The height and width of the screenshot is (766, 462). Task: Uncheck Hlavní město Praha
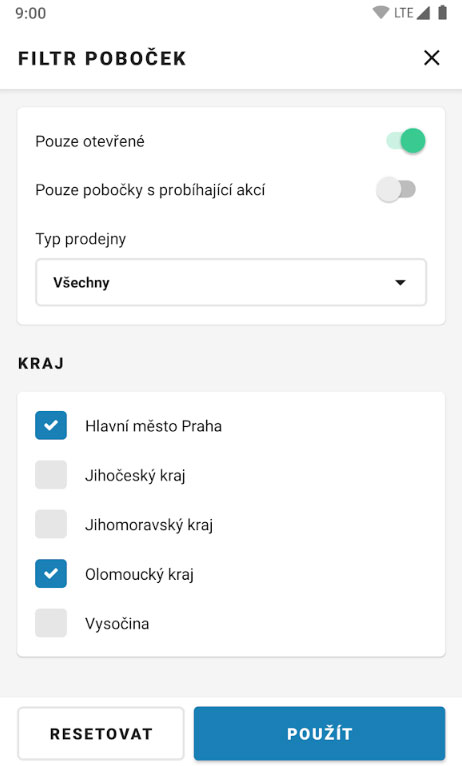click(x=51, y=425)
